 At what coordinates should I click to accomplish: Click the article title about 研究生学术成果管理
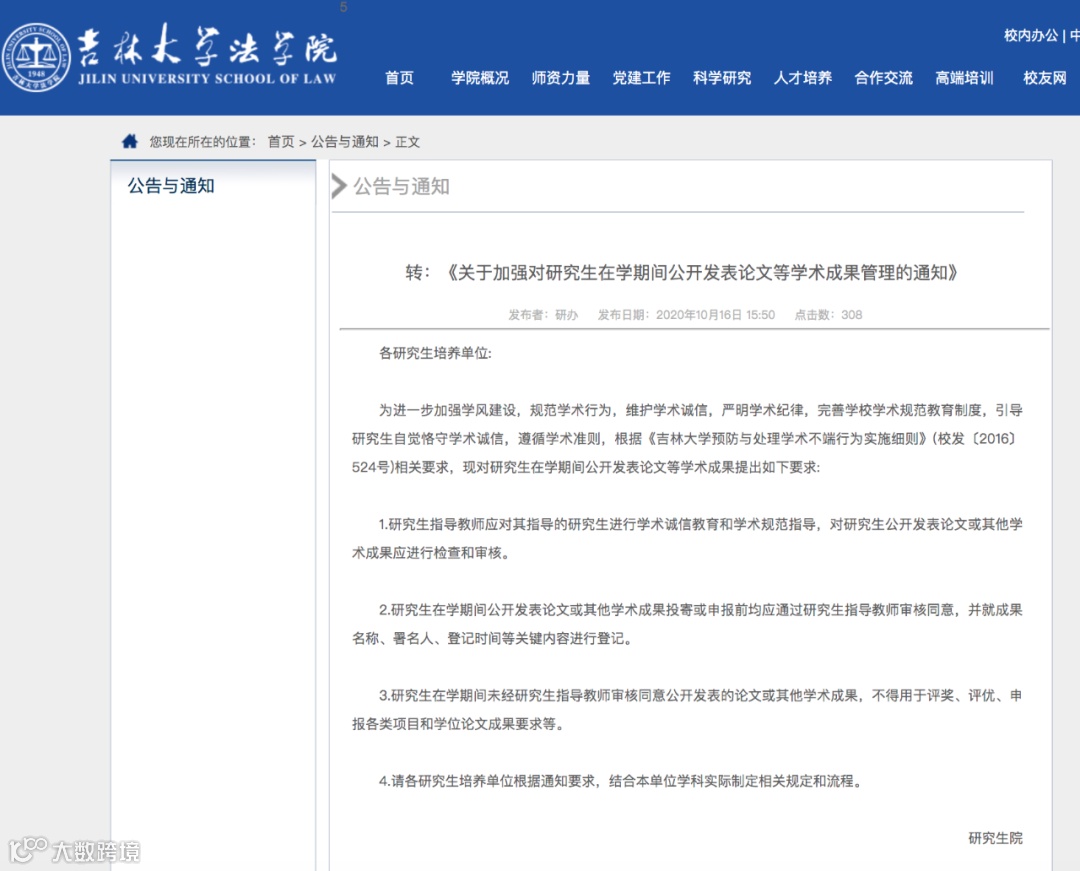click(682, 273)
